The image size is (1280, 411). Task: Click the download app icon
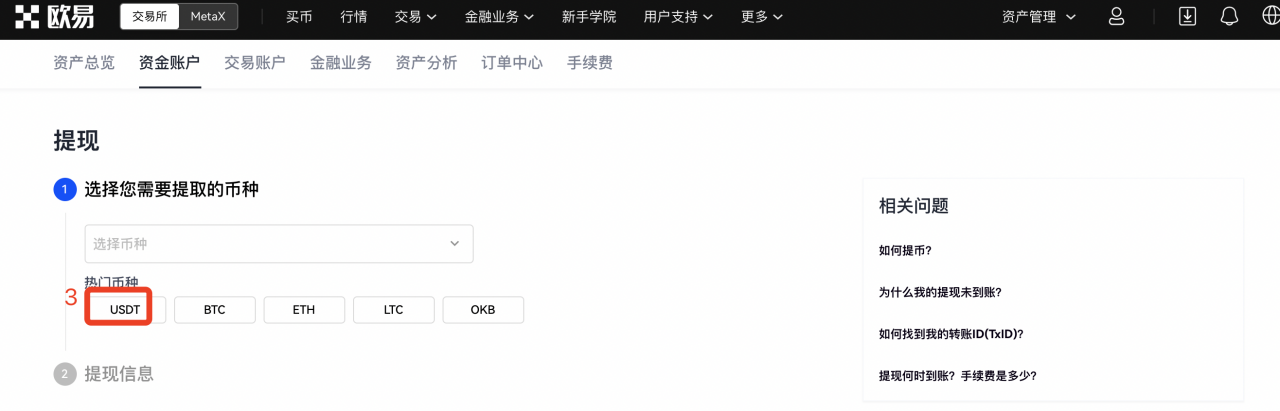click(x=1187, y=17)
